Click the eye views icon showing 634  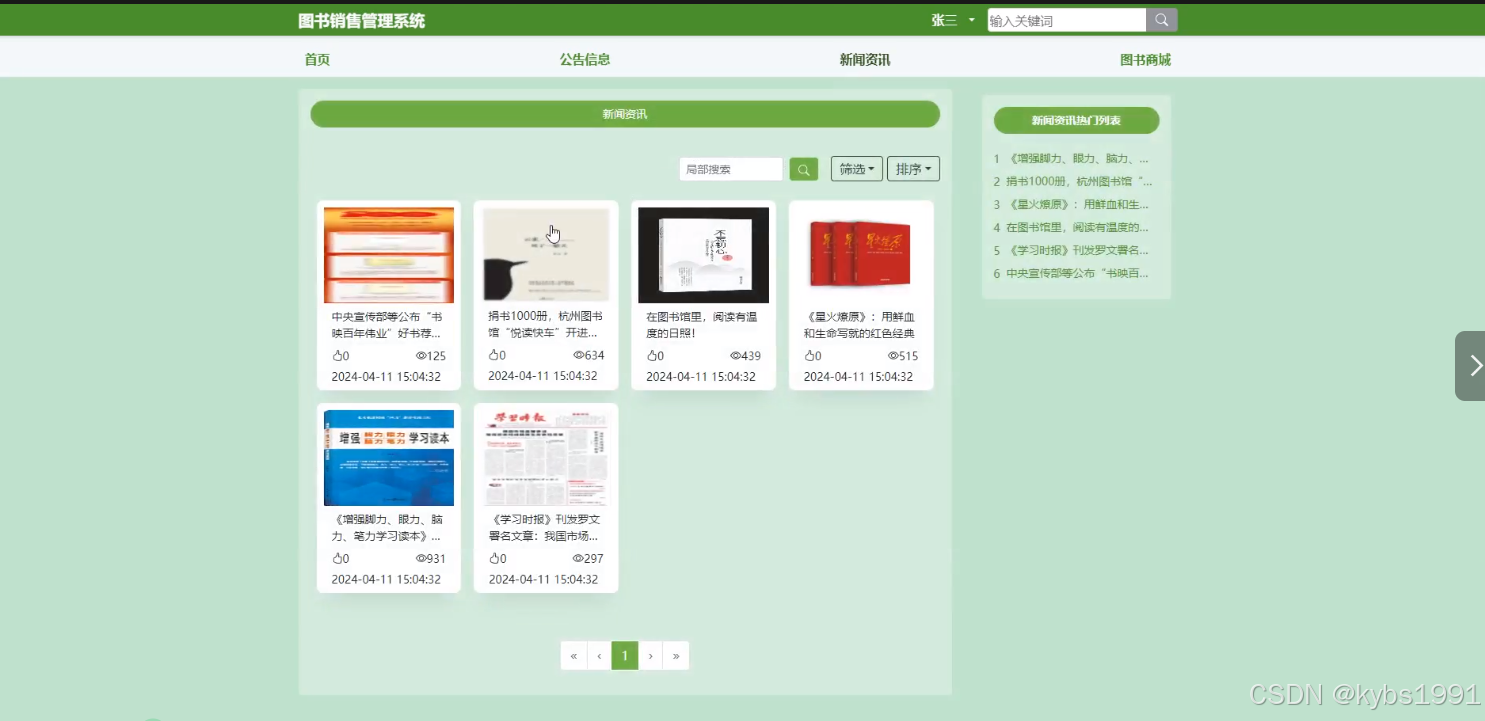[579, 355]
